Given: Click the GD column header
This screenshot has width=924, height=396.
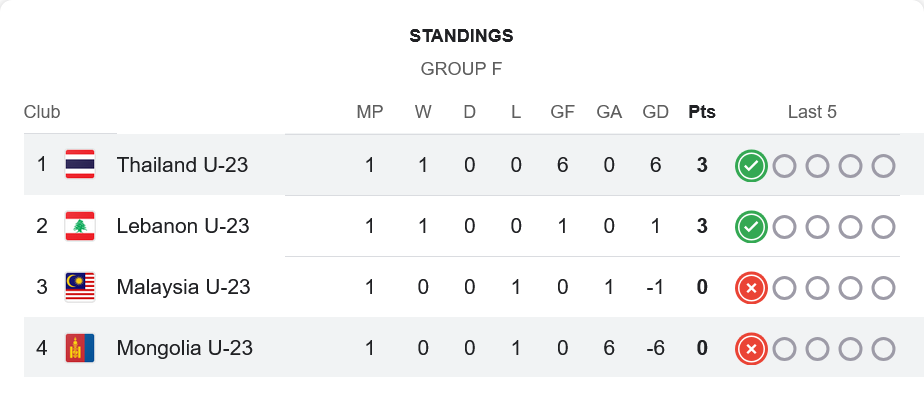Looking at the screenshot, I should (655, 112).
